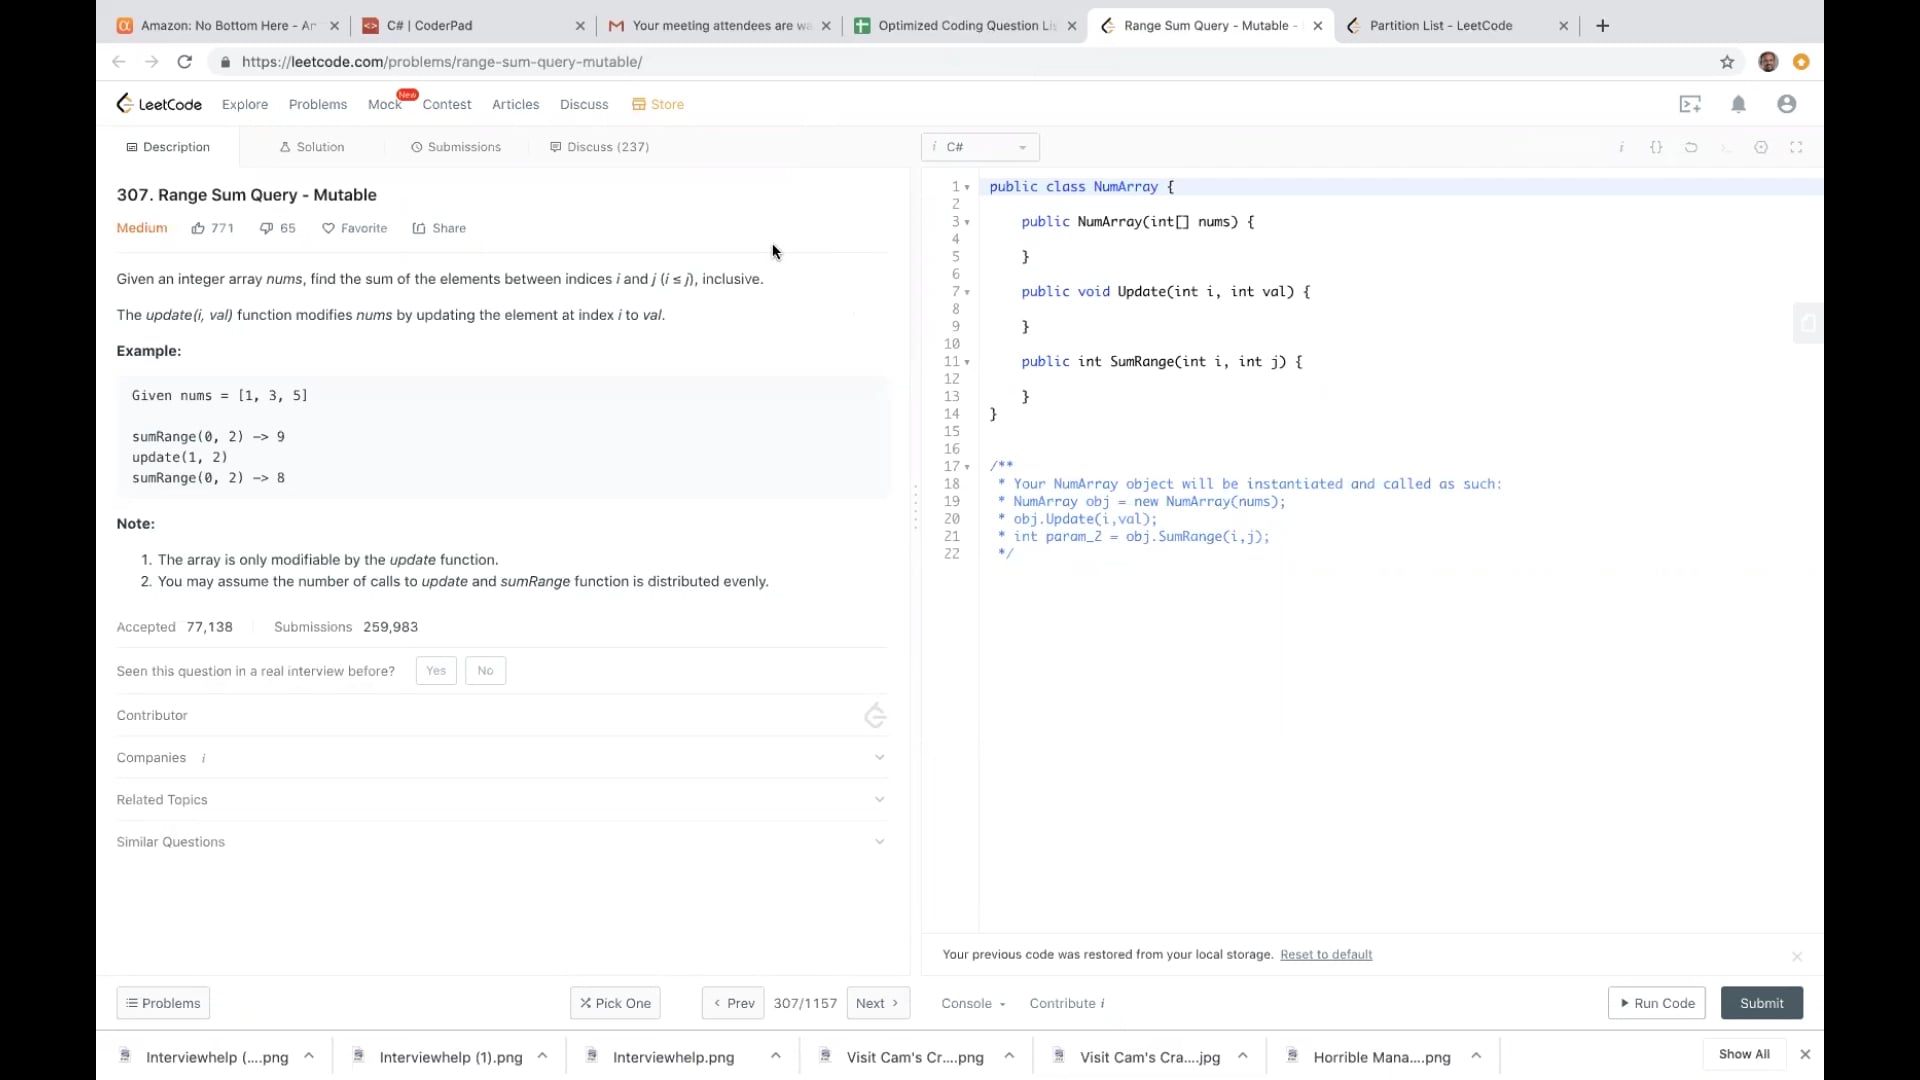Switch to the Partition List browser tab
The width and height of the screenshot is (1920, 1080).
tap(1440, 26)
